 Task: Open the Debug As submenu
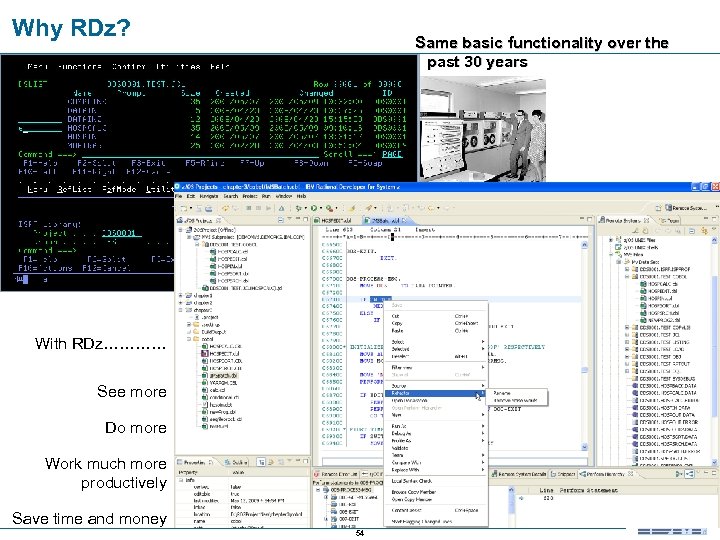click(435, 433)
